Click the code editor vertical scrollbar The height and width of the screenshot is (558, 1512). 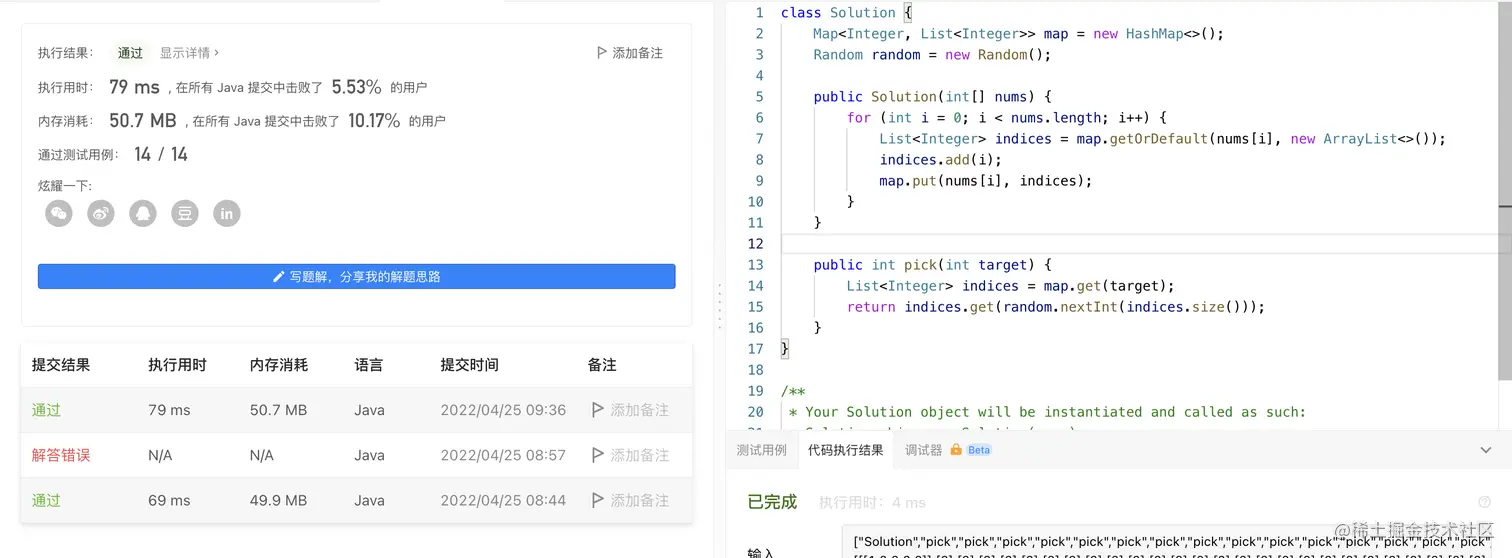coord(1505,190)
